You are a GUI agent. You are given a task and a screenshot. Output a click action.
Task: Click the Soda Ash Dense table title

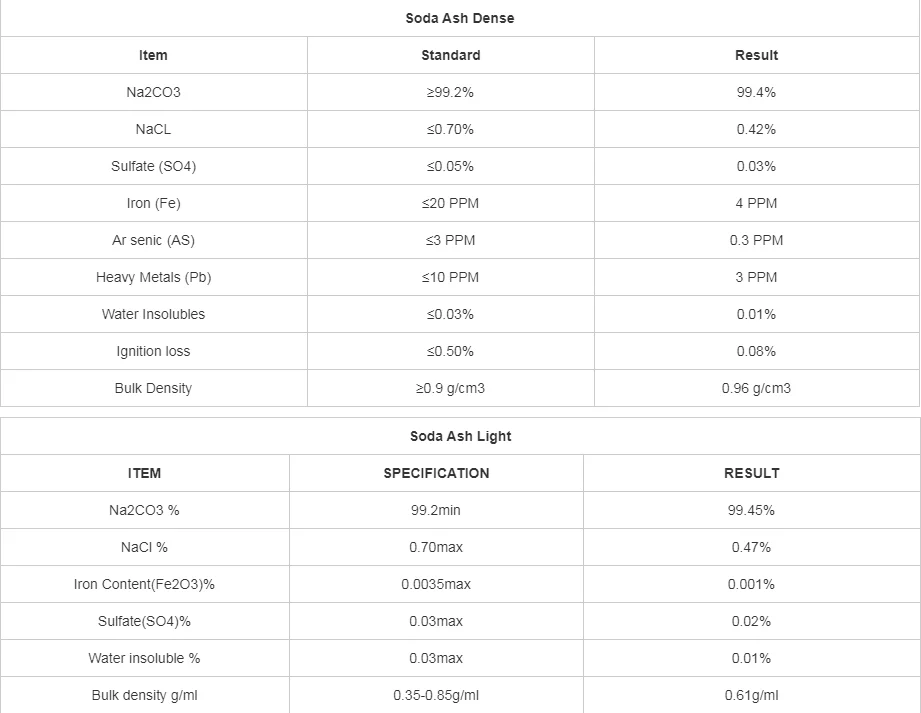[460, 18]
